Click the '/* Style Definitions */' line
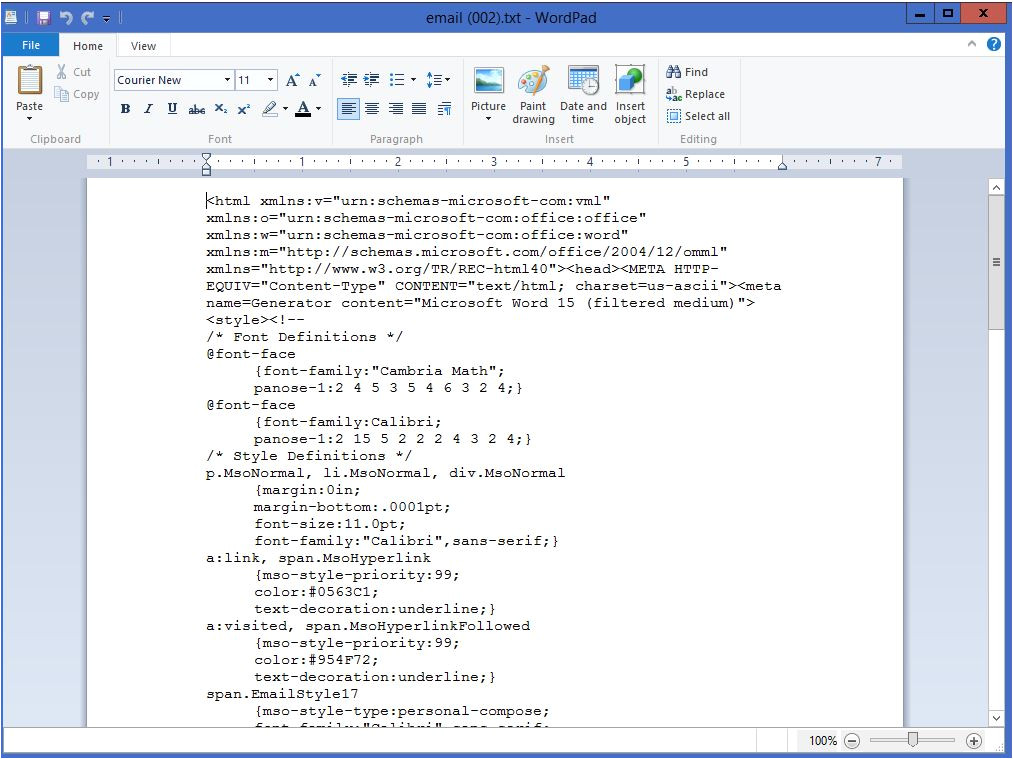1013x759 pixels. [x=309, y=456]
